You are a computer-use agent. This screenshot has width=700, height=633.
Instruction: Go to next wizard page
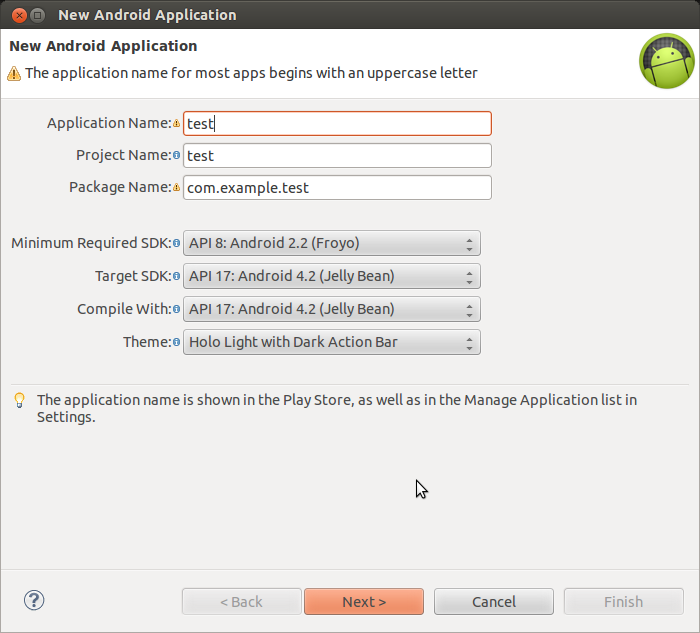pyautogui.click(x=364, y=602)
